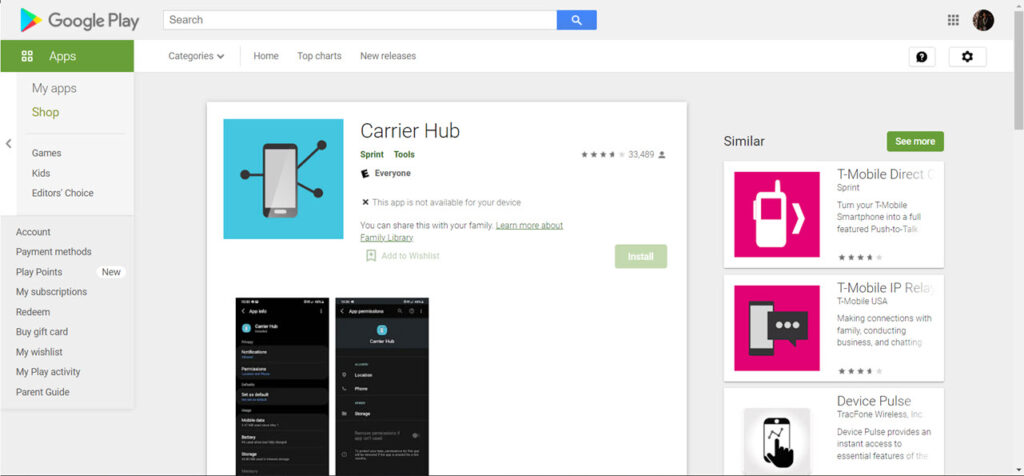The image size is (1024, 476).
Task: Click the See more button
Action: [915, 141]
